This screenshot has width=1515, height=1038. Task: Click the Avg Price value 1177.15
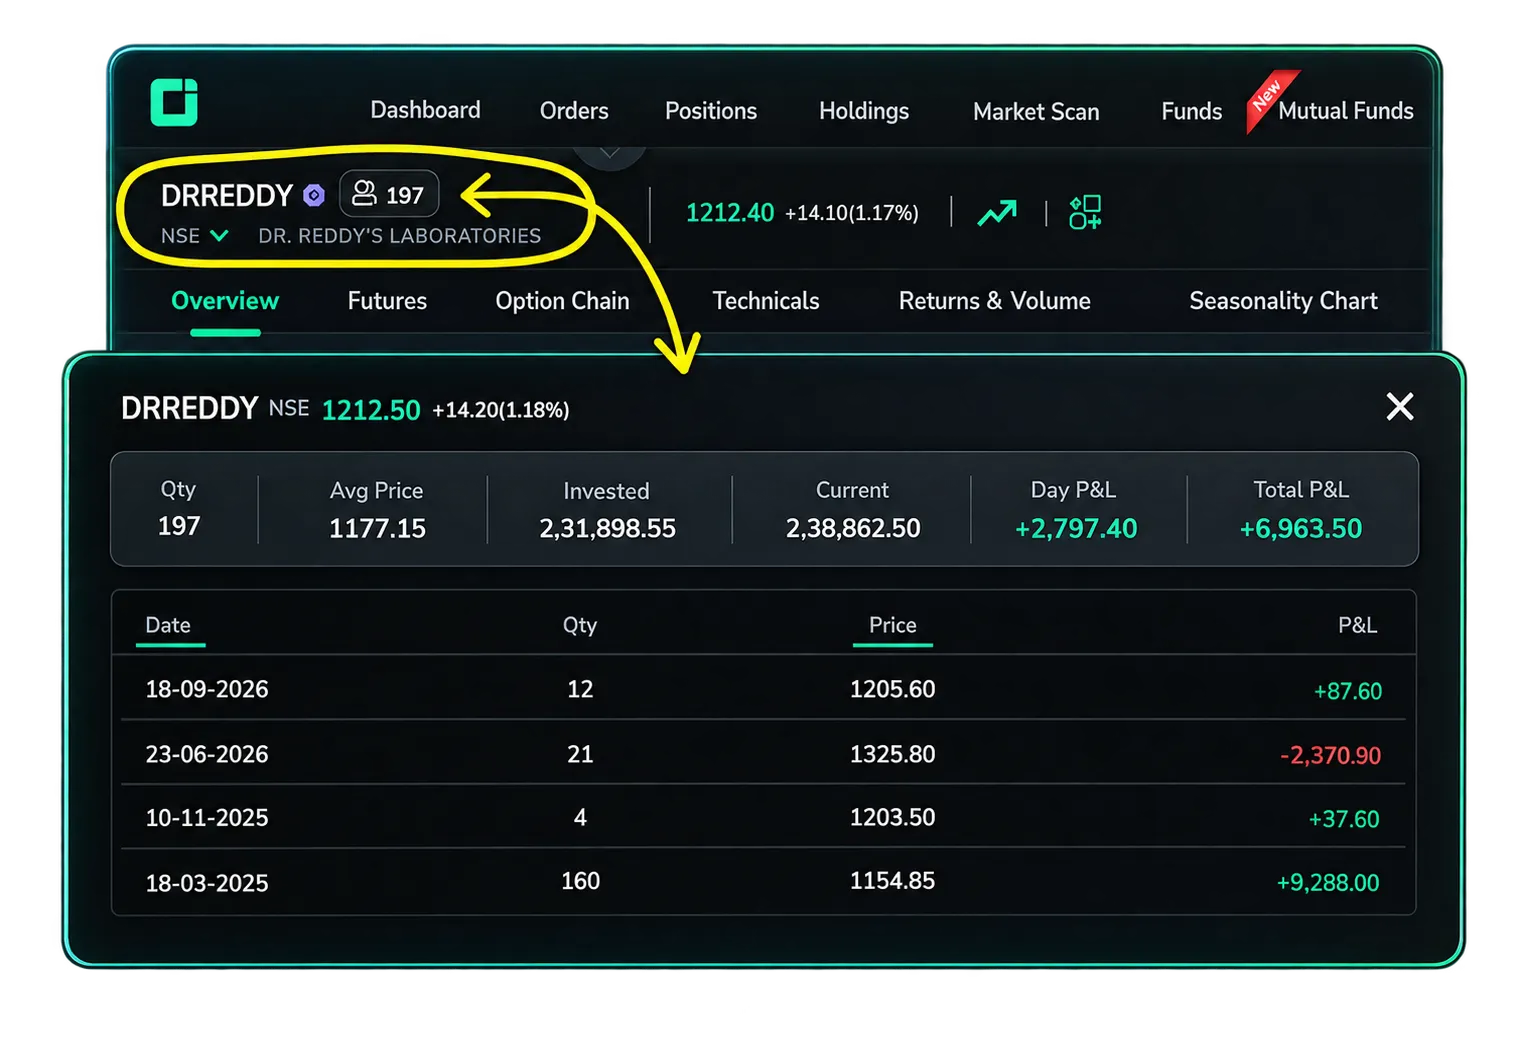[377, 528]
